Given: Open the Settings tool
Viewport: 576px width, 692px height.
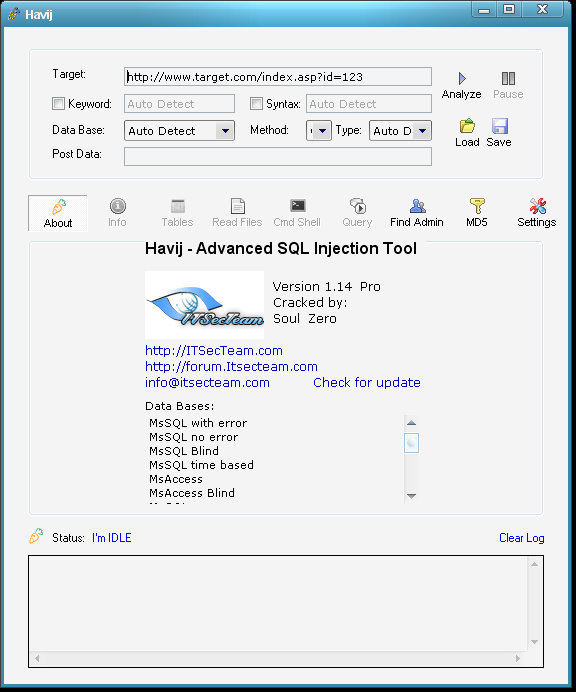Looking at the screenshot, I should click(537, 213).
